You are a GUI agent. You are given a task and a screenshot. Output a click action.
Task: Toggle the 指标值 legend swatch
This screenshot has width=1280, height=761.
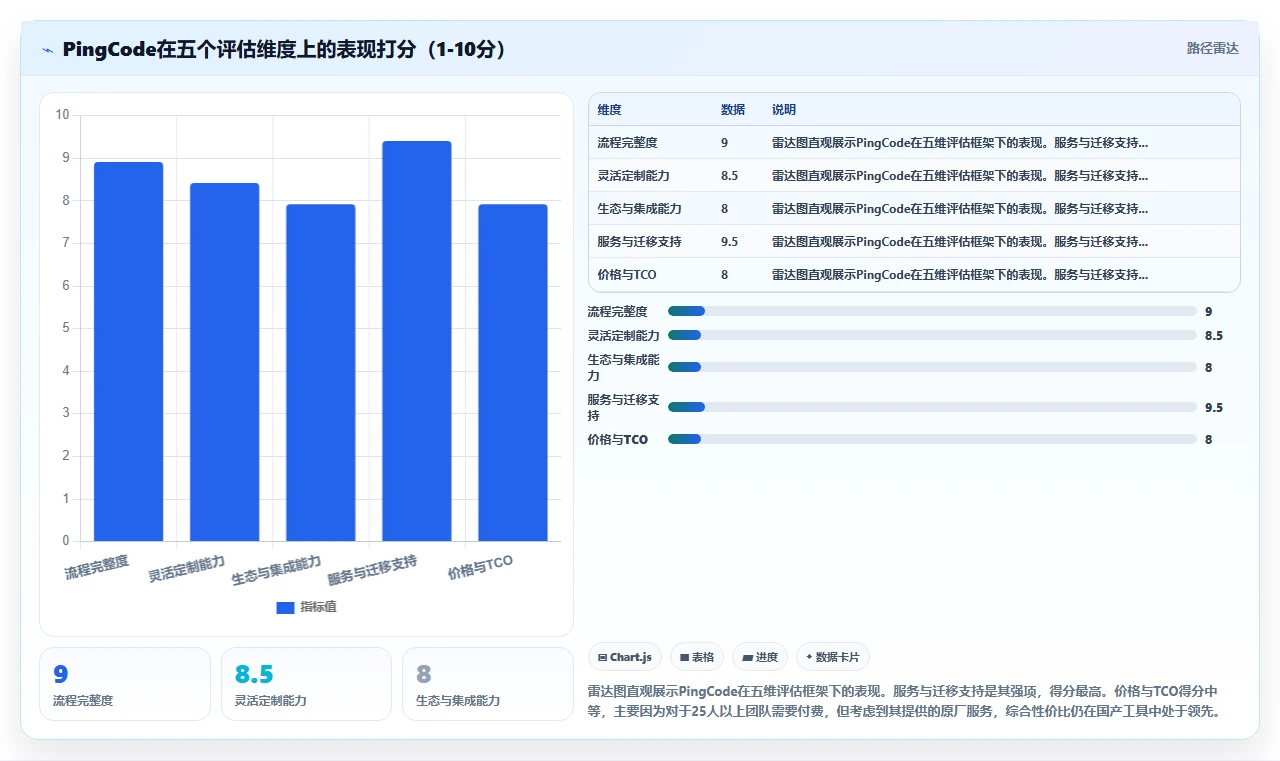click(x=285, y=607)
